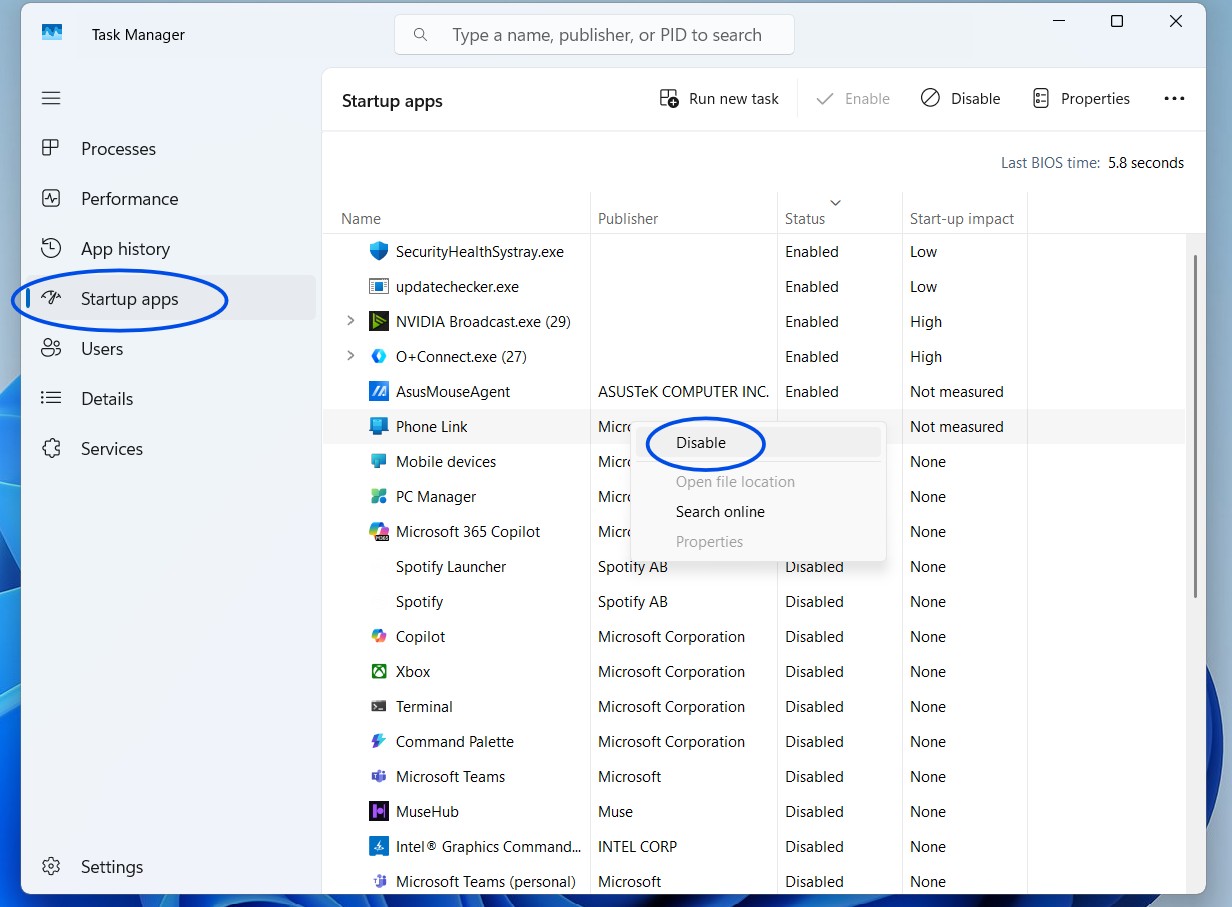This screenshot has height=907, width=1232.
Task: Open the Services page
Action: (x=111, y=449)
